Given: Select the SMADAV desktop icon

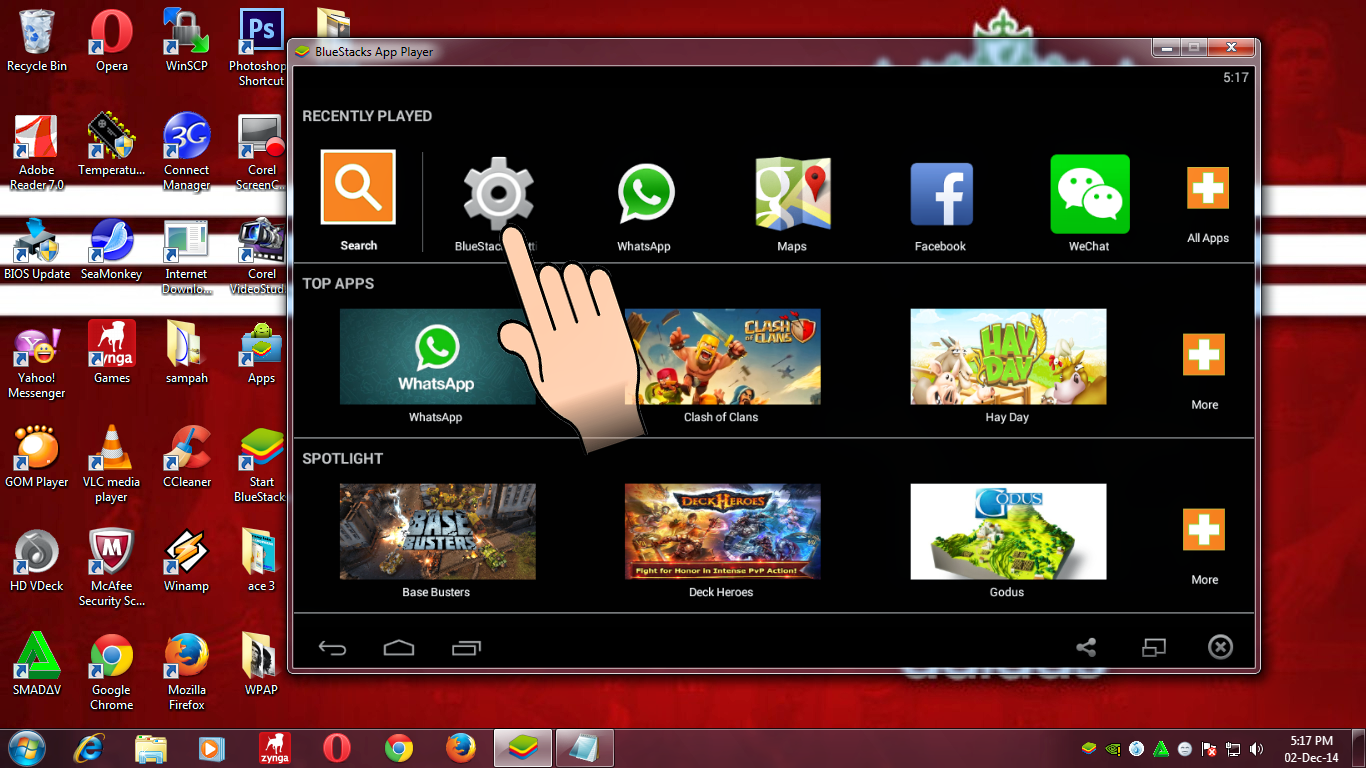Looking at the screenshot, I should (37, 664).
